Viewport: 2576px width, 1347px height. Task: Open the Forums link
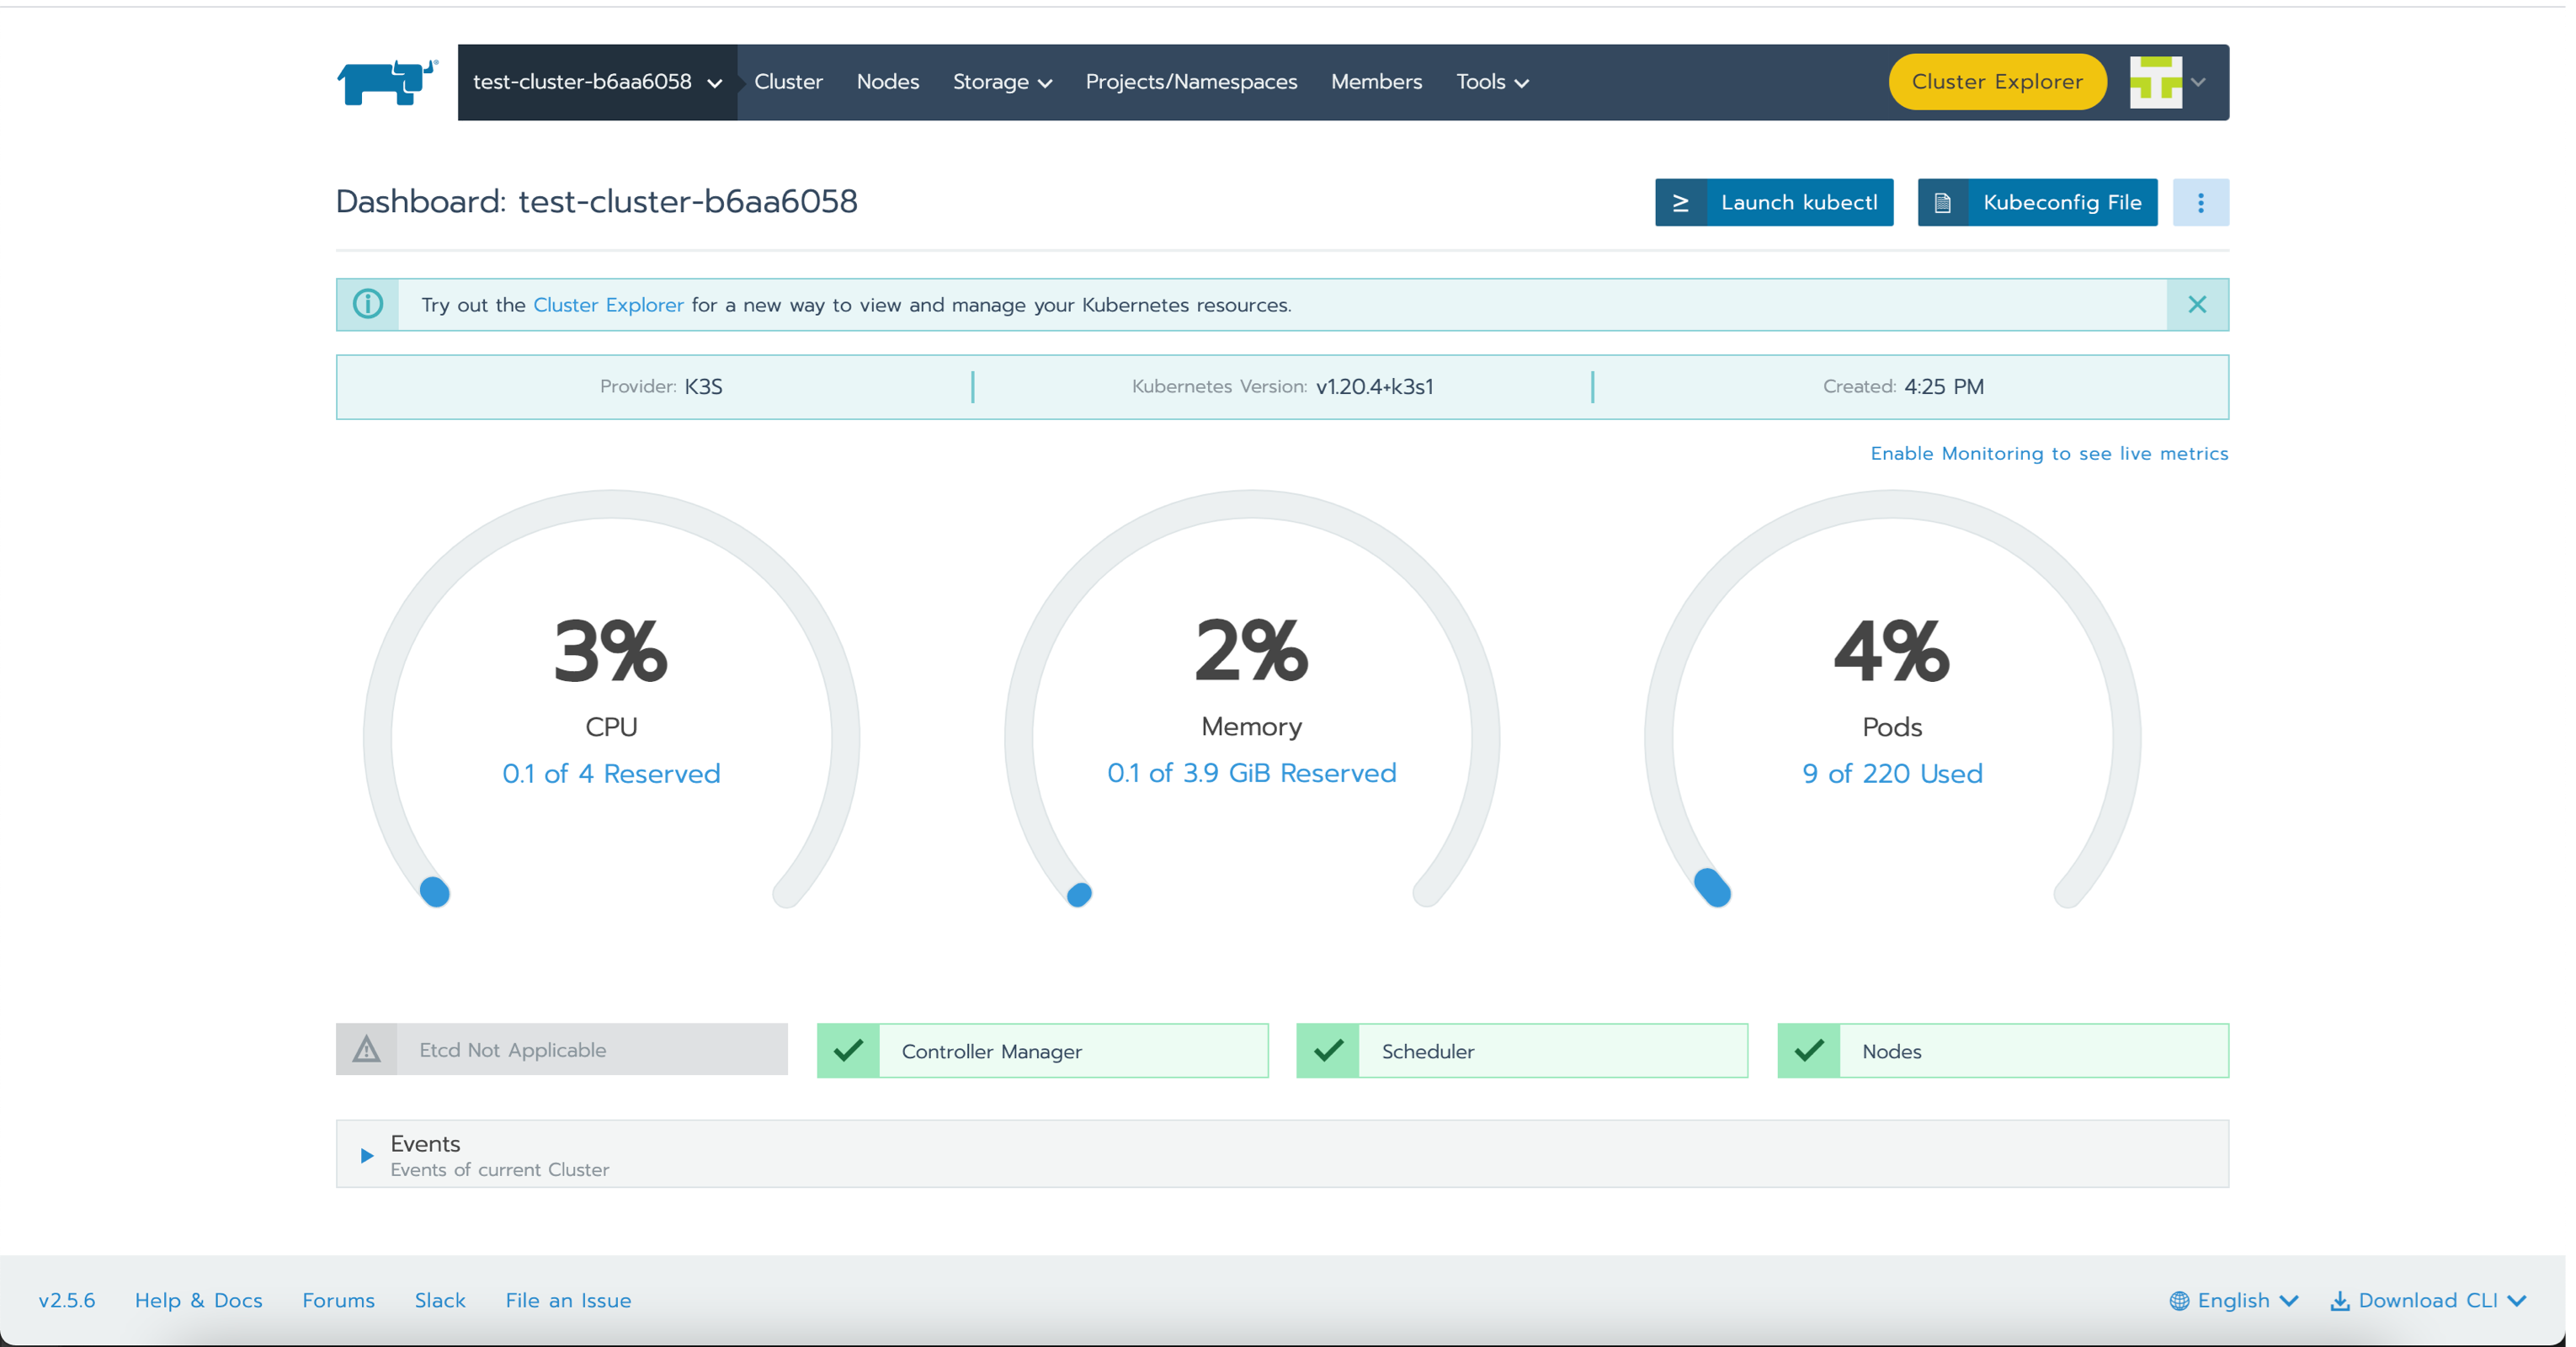tap(339, 1300)
